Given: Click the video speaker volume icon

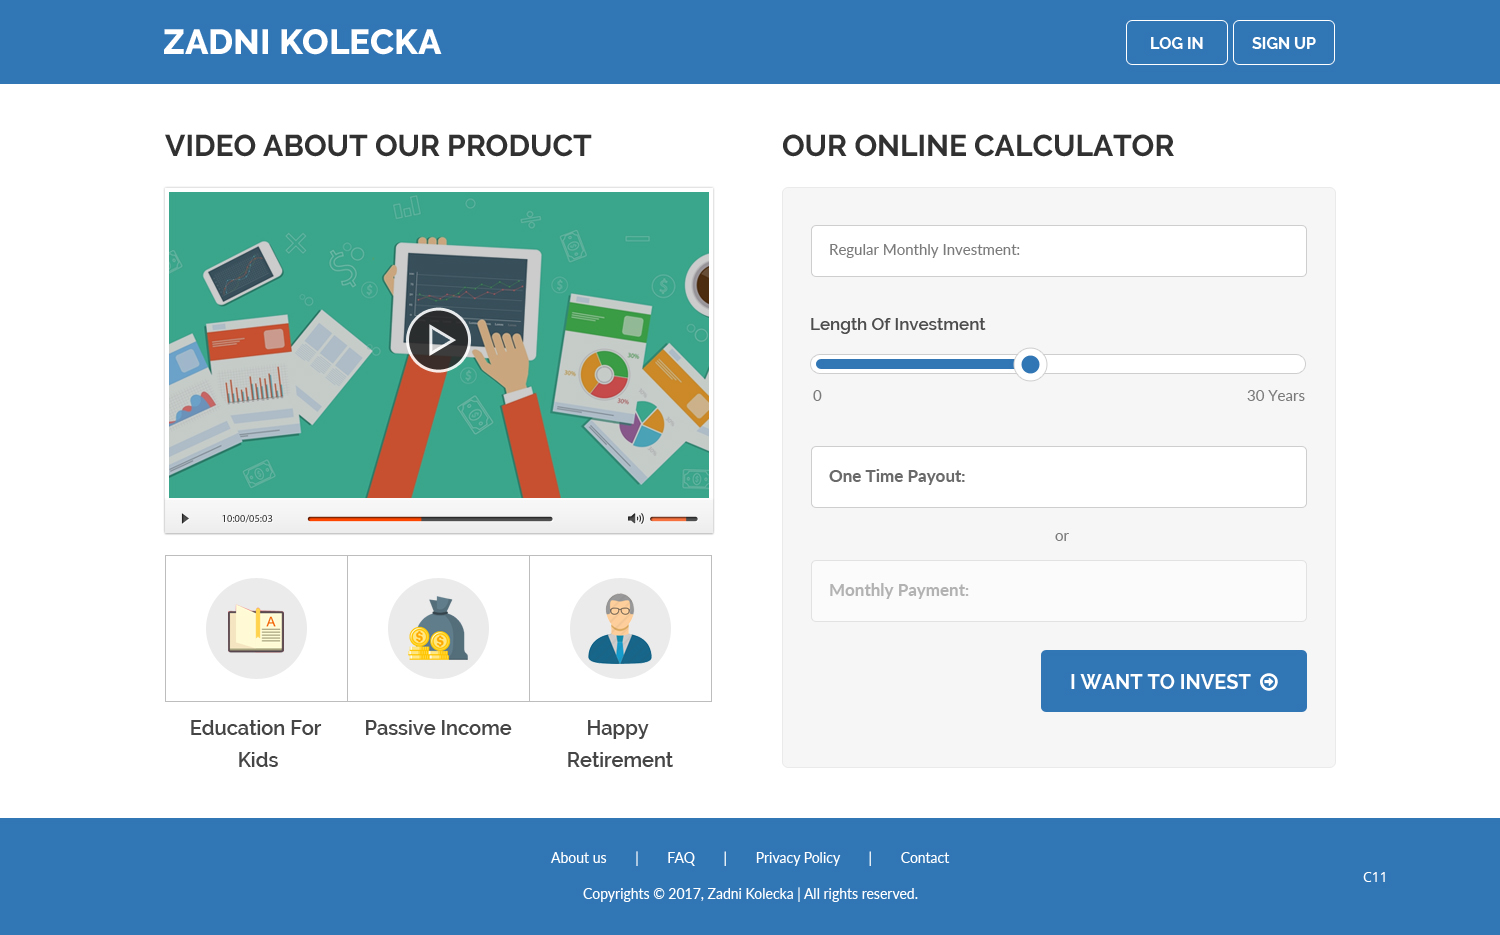Looking at the screenshot, I should (x=634, y=518).
